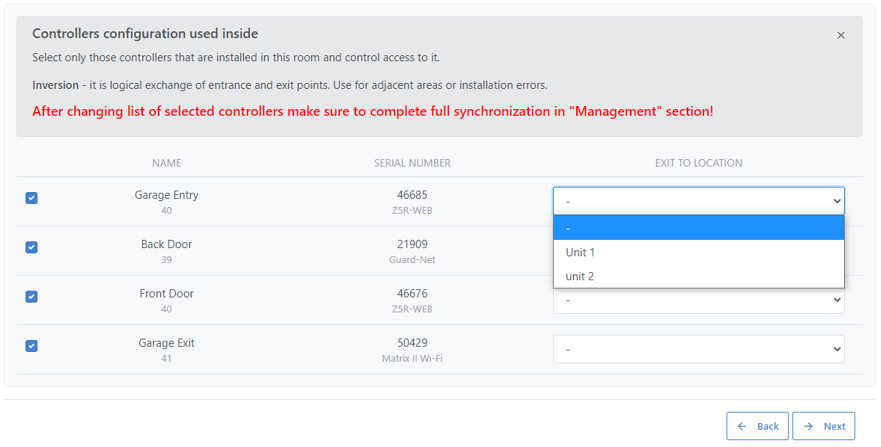Uncheck the Garage Entry controller checkbox
This screenshot has width=881, height=447.
(x=31, y=198)
